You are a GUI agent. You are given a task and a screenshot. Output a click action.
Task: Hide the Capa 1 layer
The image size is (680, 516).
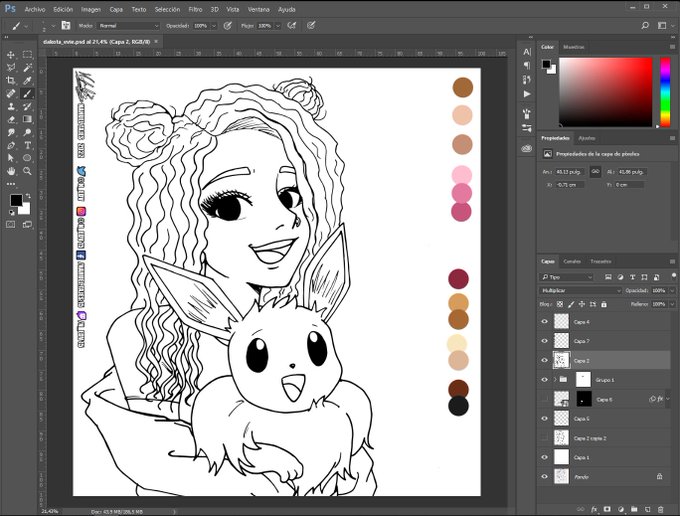(x=545, y=457)
